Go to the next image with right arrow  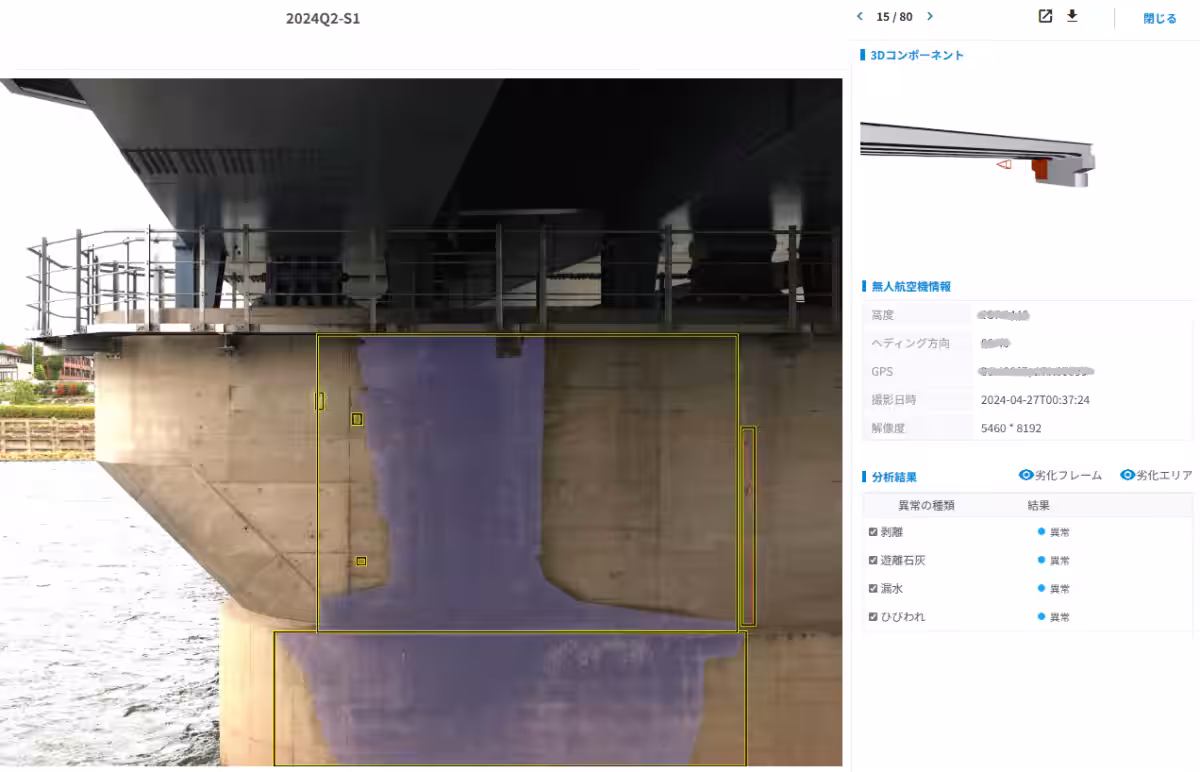(x=929, y=16)
